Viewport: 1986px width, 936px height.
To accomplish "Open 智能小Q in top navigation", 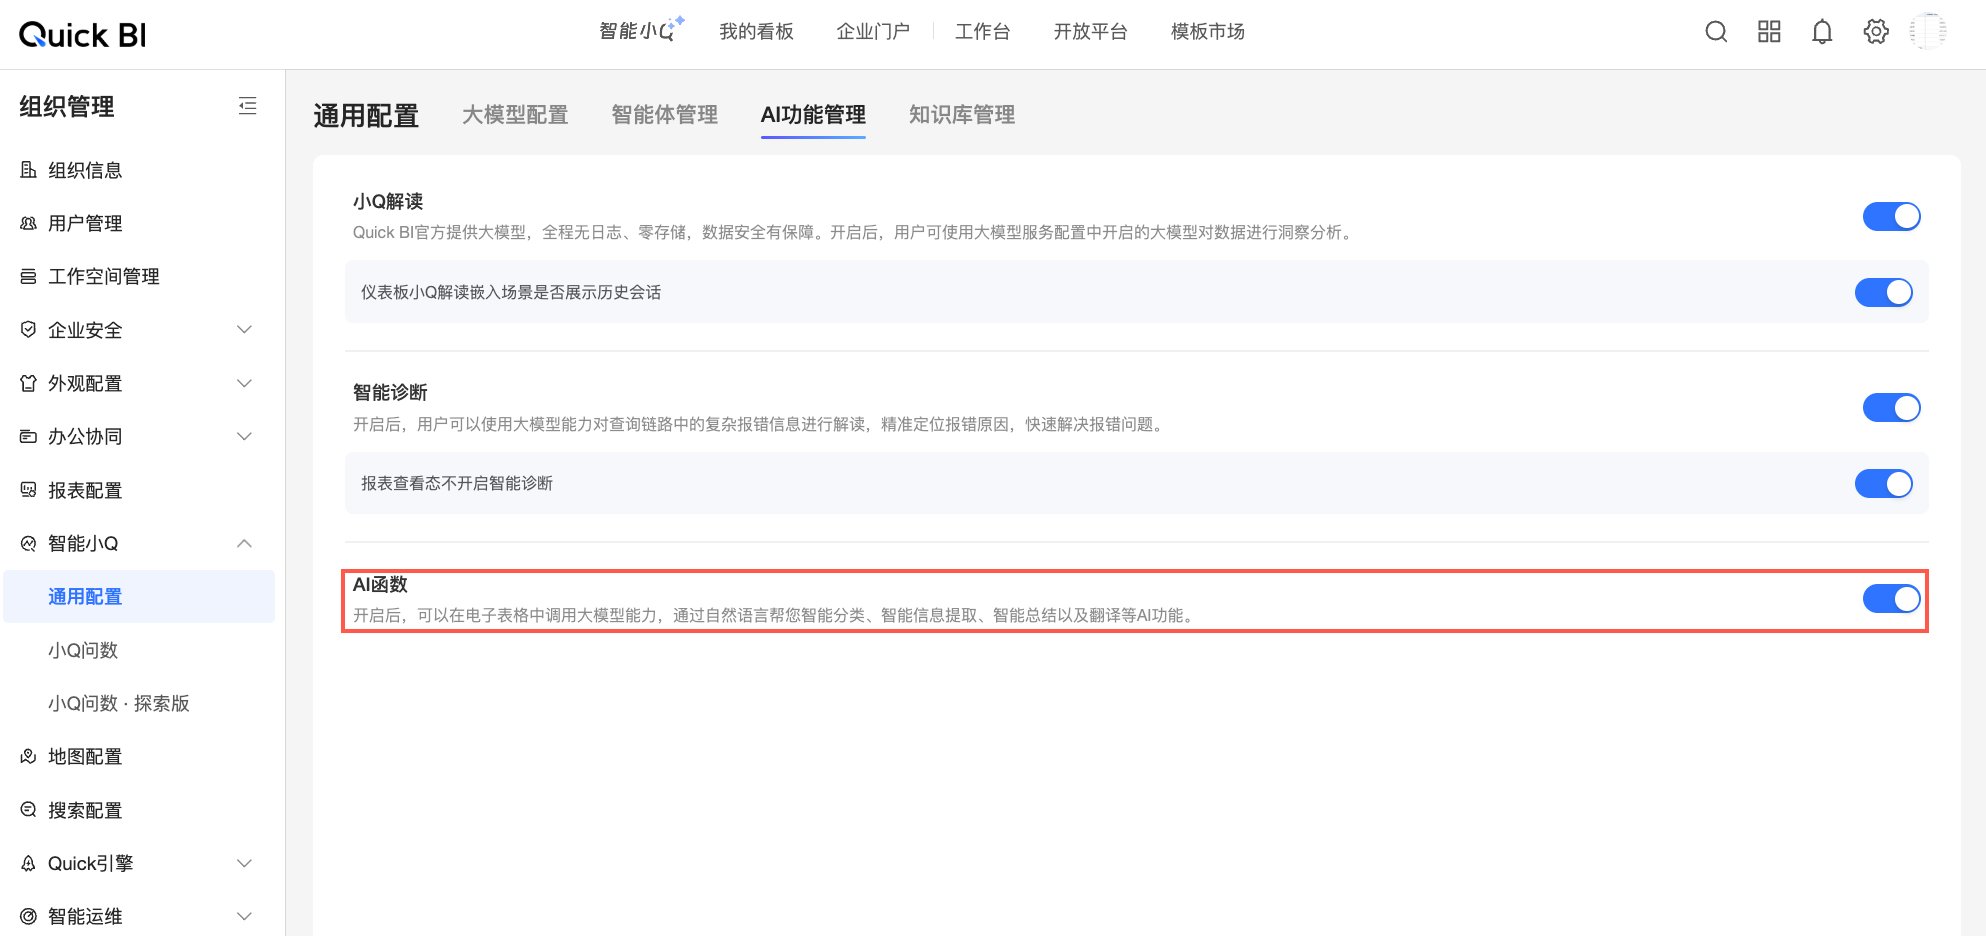I will coord(641,31).
